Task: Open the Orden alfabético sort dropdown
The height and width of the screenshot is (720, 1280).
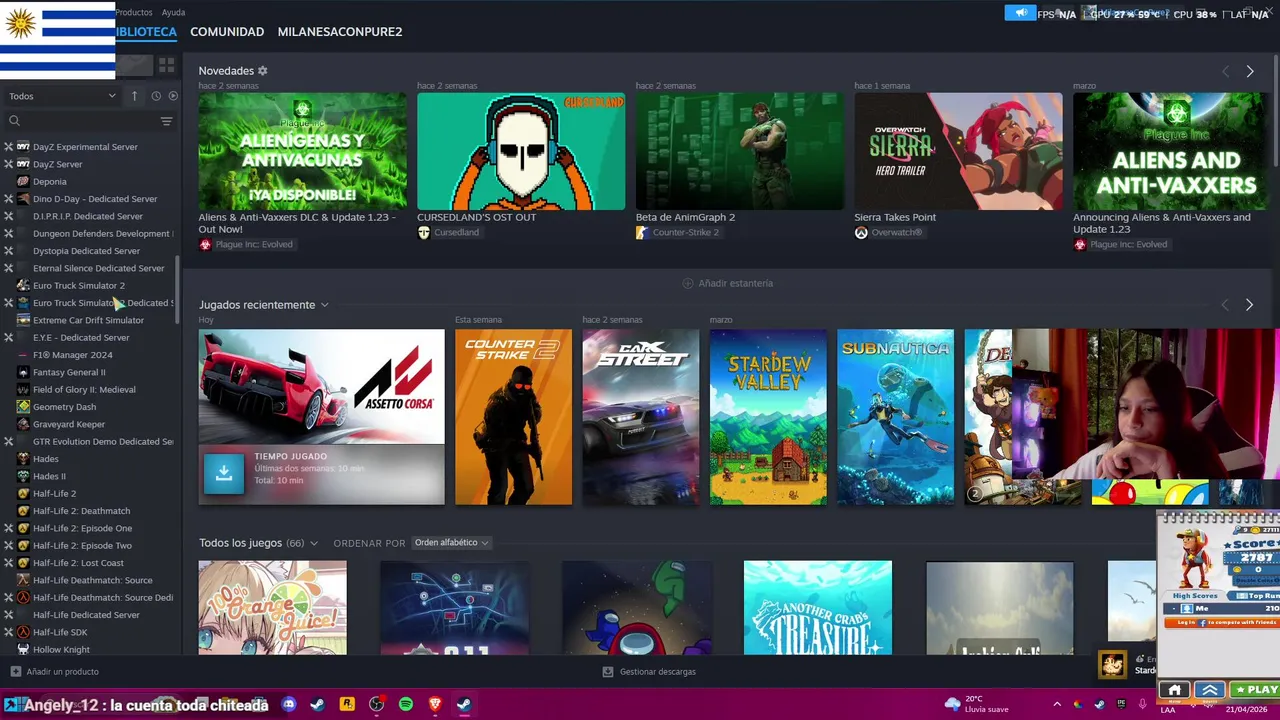Action: tap(451, 543)
